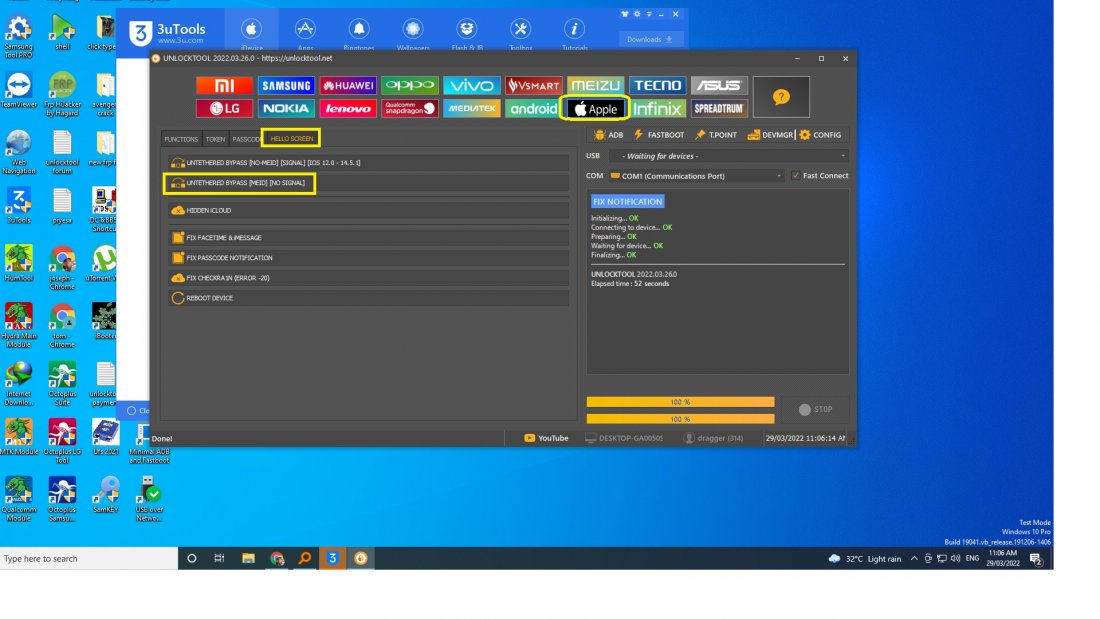This screenshot has width=1100, height=619.
Task: Open the SamKEY desktop shortcut
Action: (105, 494)
